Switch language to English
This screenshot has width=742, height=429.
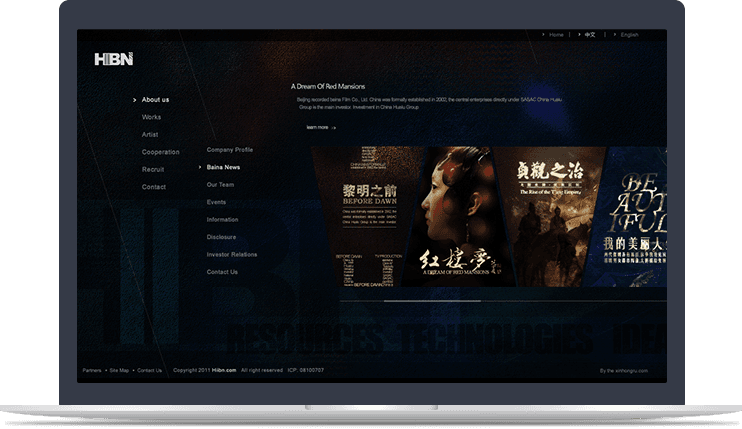(629, 35)
